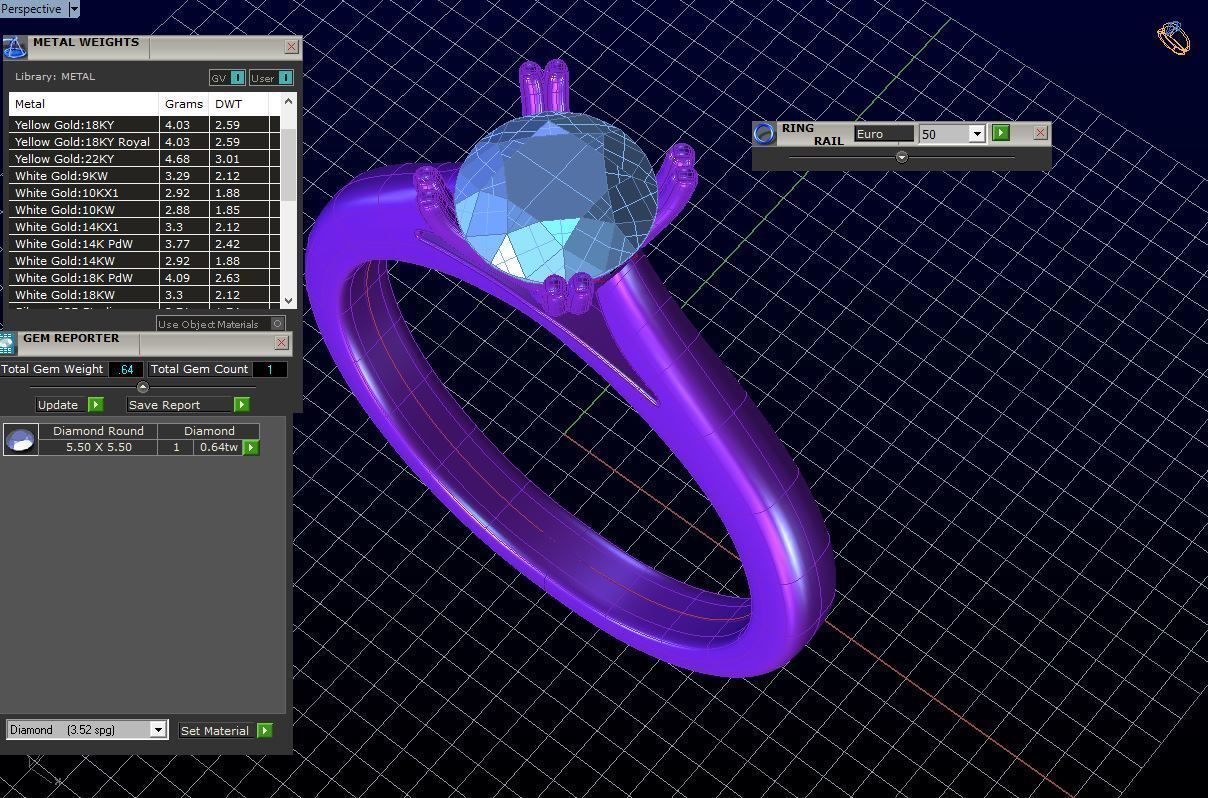Click the DWT column header

pyautogui.click(x=239, y=104)
